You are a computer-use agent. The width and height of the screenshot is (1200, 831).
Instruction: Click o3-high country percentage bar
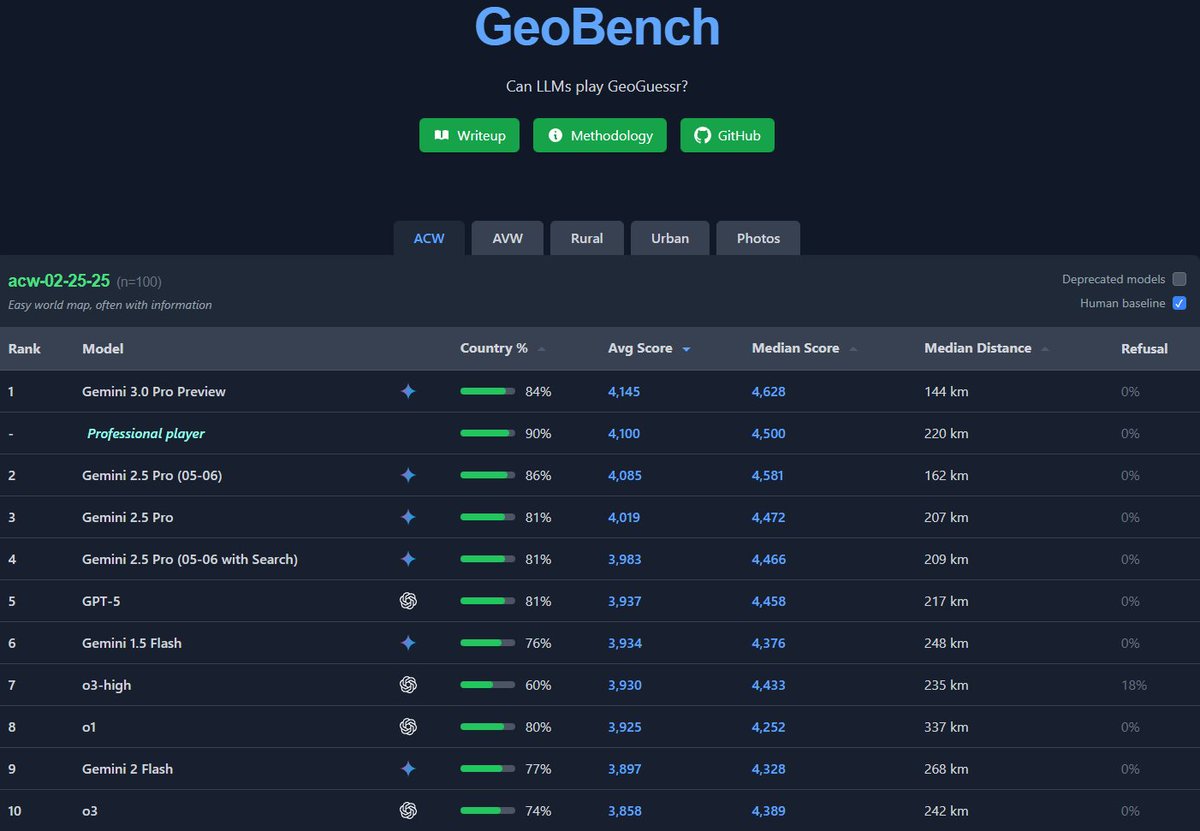point(488,685)
